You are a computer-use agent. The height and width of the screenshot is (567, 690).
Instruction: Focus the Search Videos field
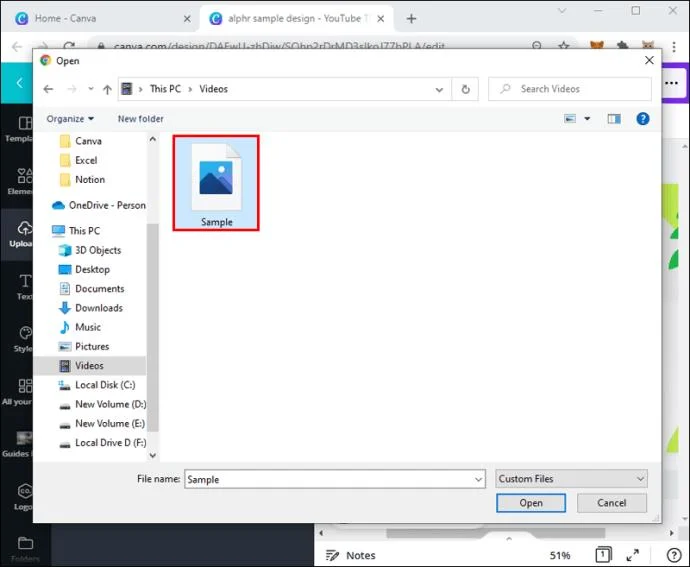[569, 89]
